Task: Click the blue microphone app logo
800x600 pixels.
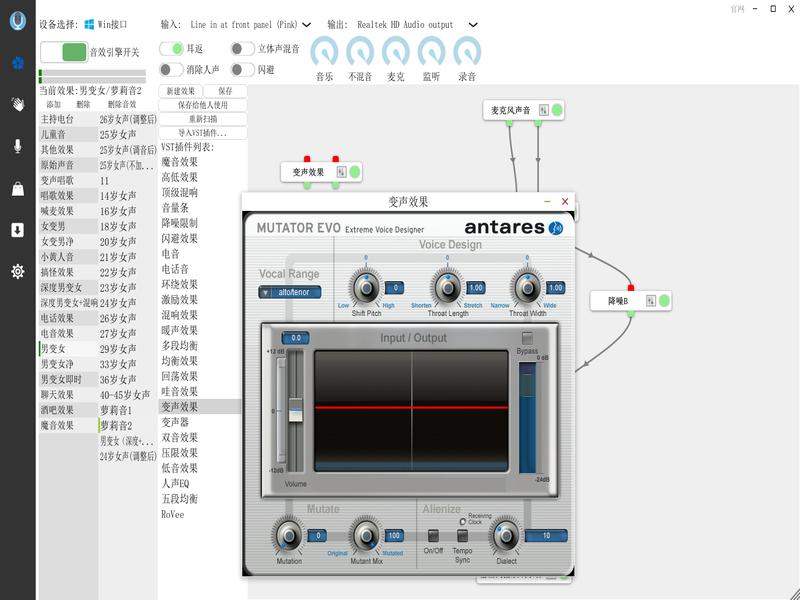Action: 17,20
